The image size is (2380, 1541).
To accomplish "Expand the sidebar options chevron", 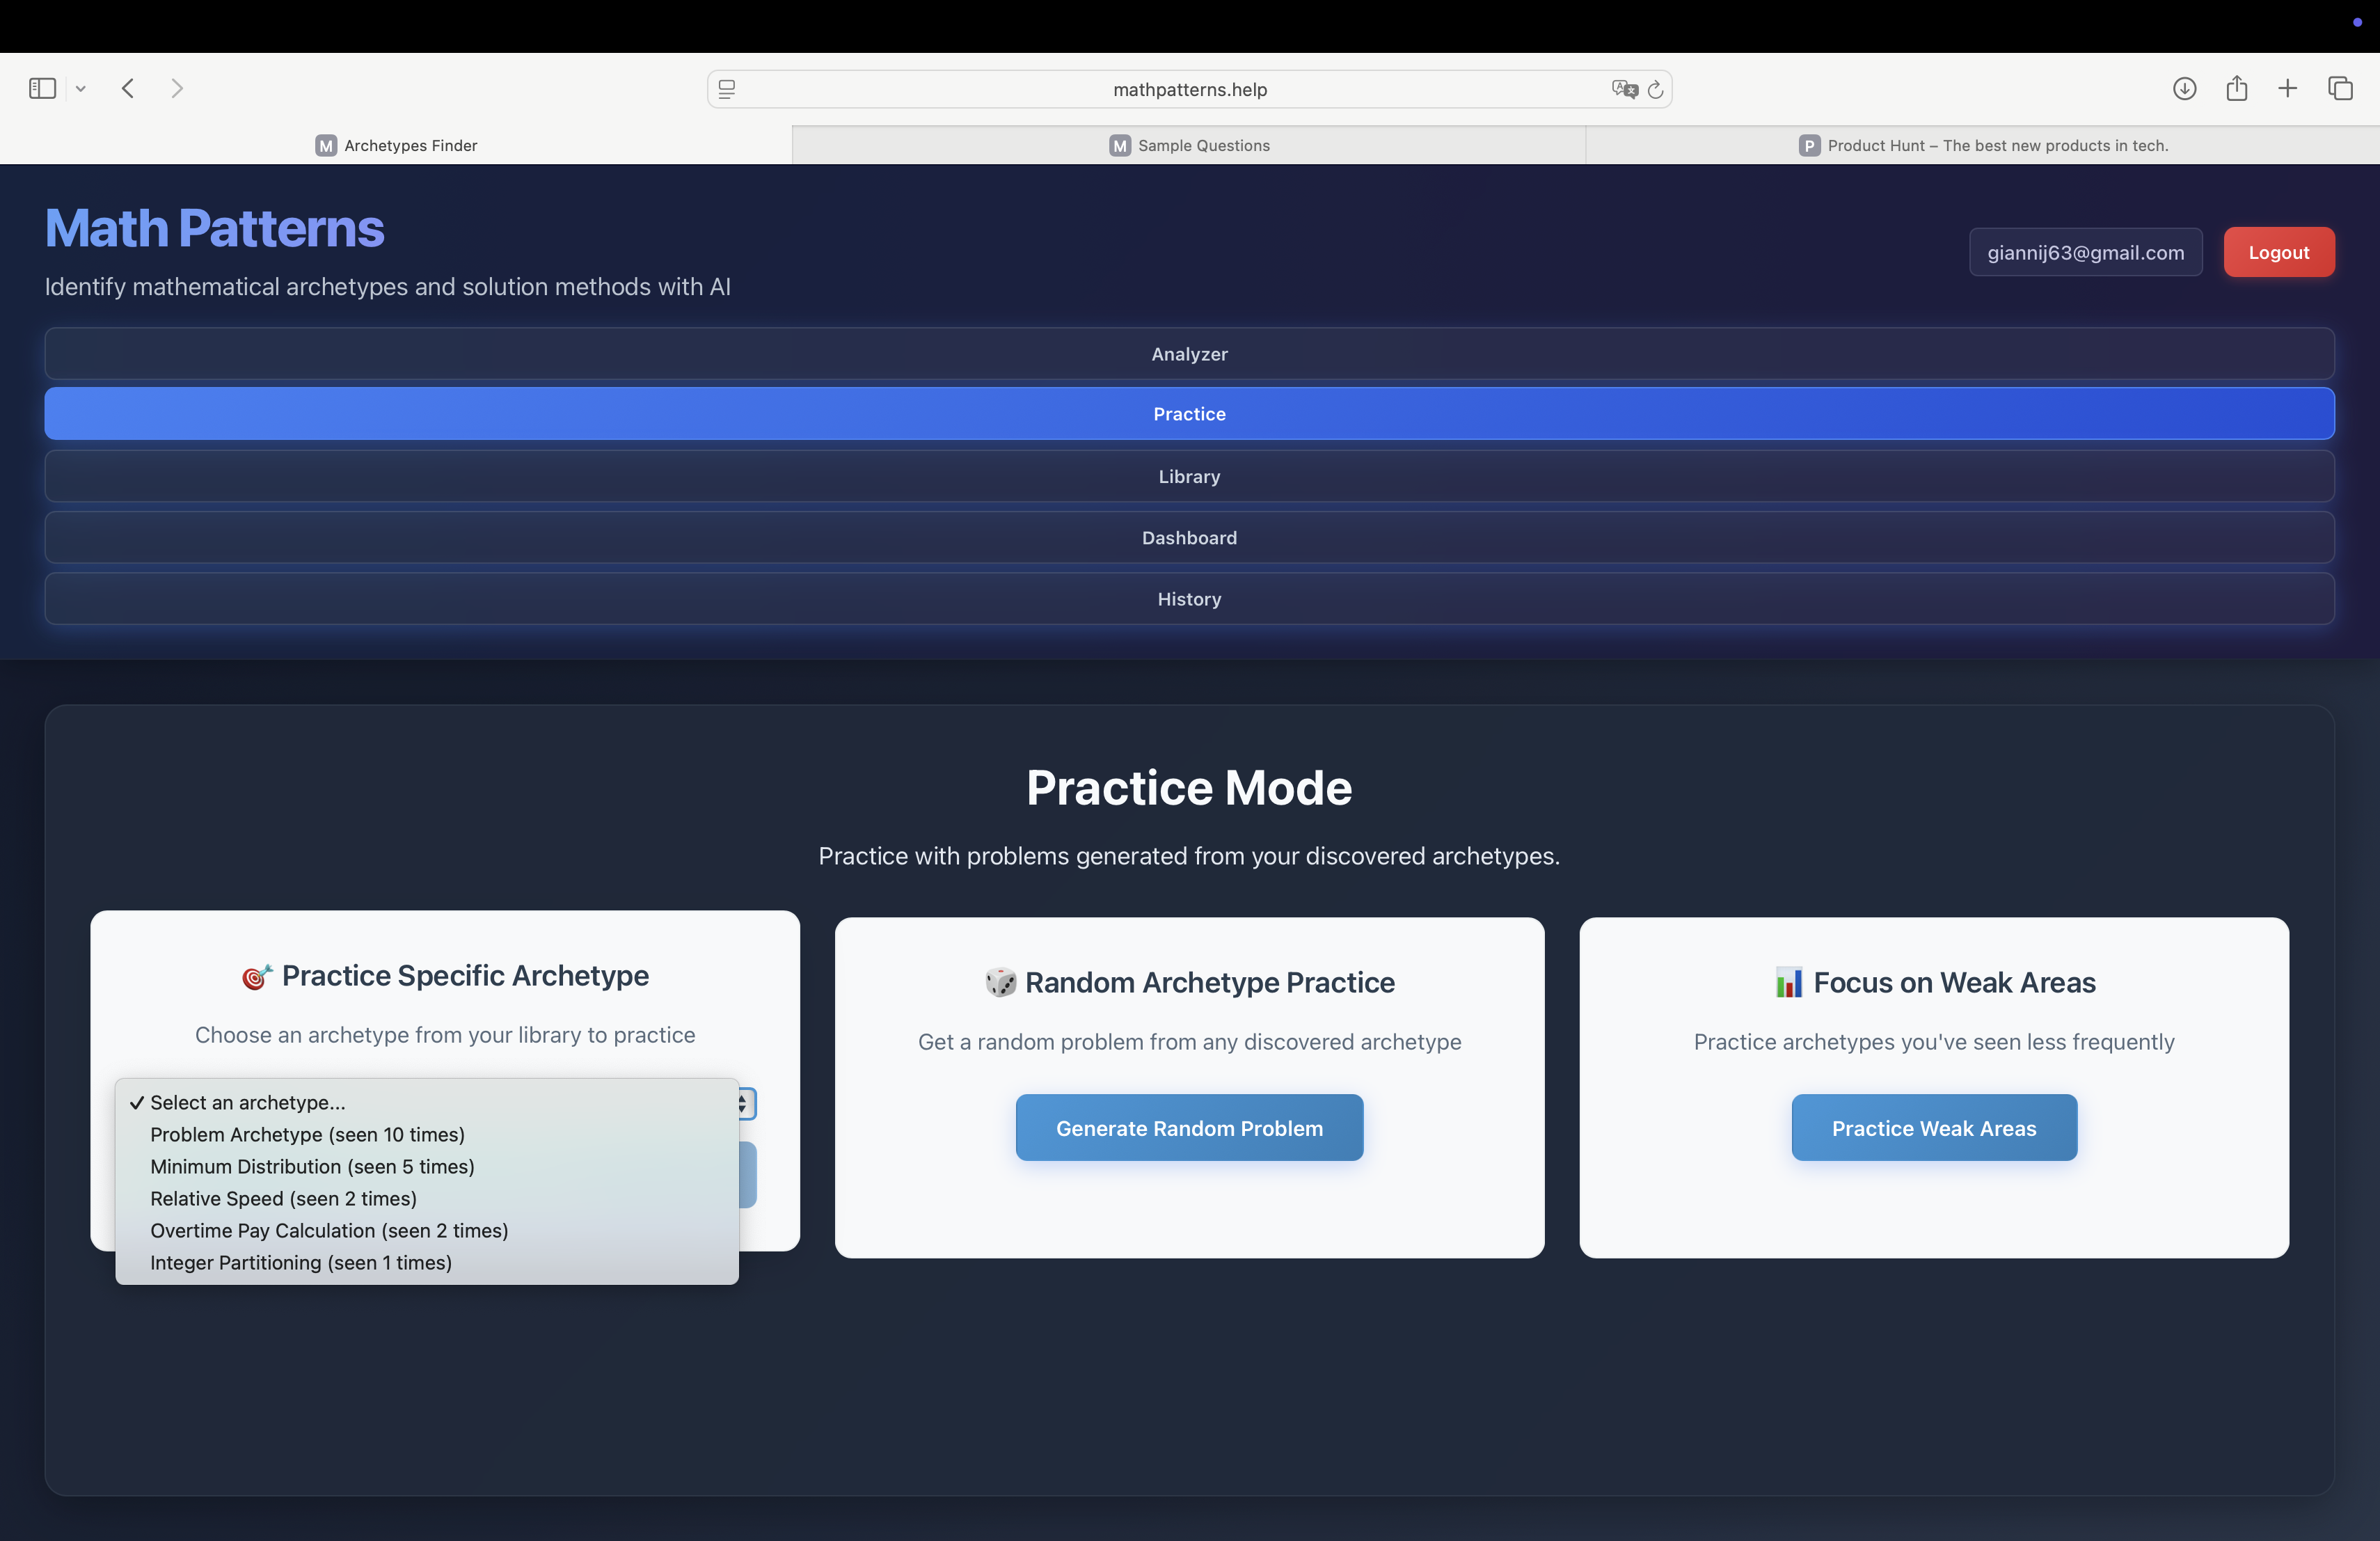I will point(81,89).
